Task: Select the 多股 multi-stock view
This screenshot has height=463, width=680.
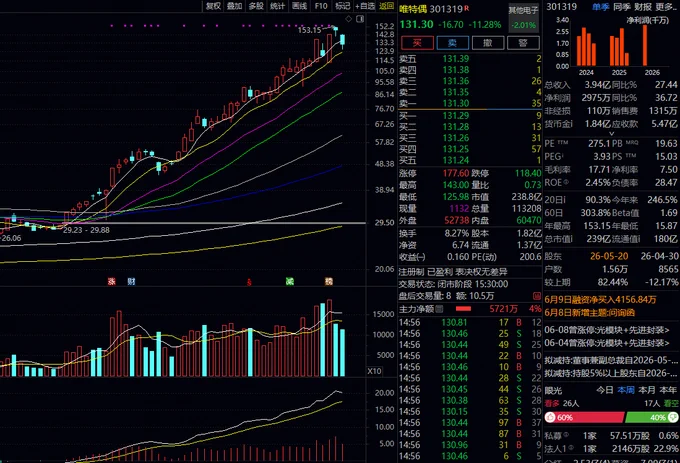Action: (256, 6)
